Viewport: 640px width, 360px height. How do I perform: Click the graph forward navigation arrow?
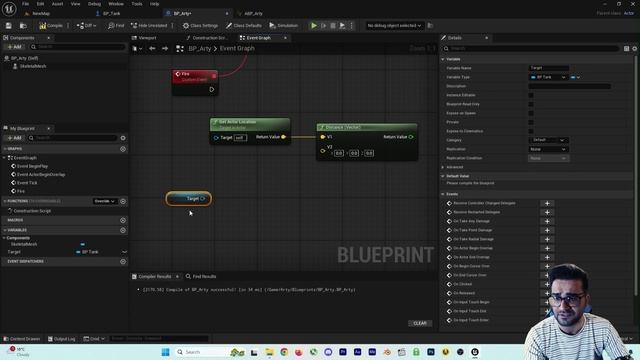(x=165, y=49)
